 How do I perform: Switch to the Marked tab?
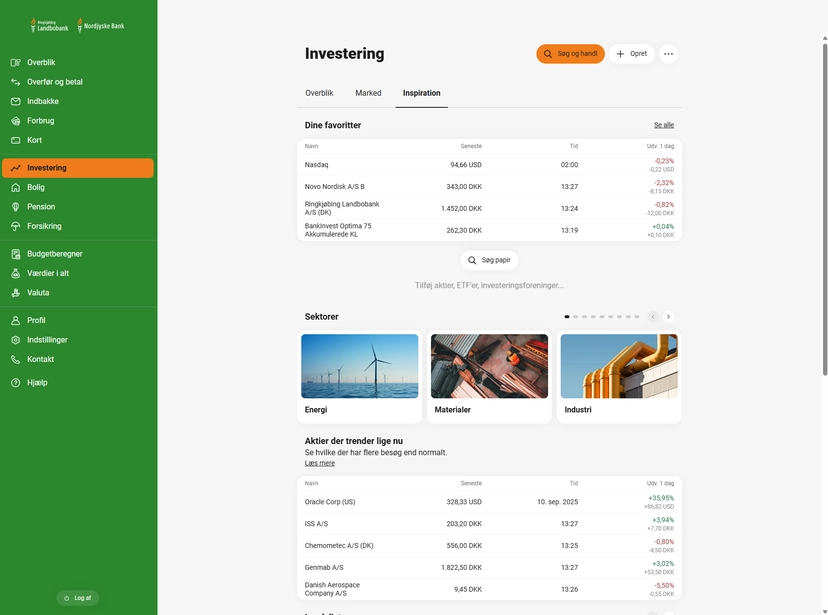tap(368, 93)
